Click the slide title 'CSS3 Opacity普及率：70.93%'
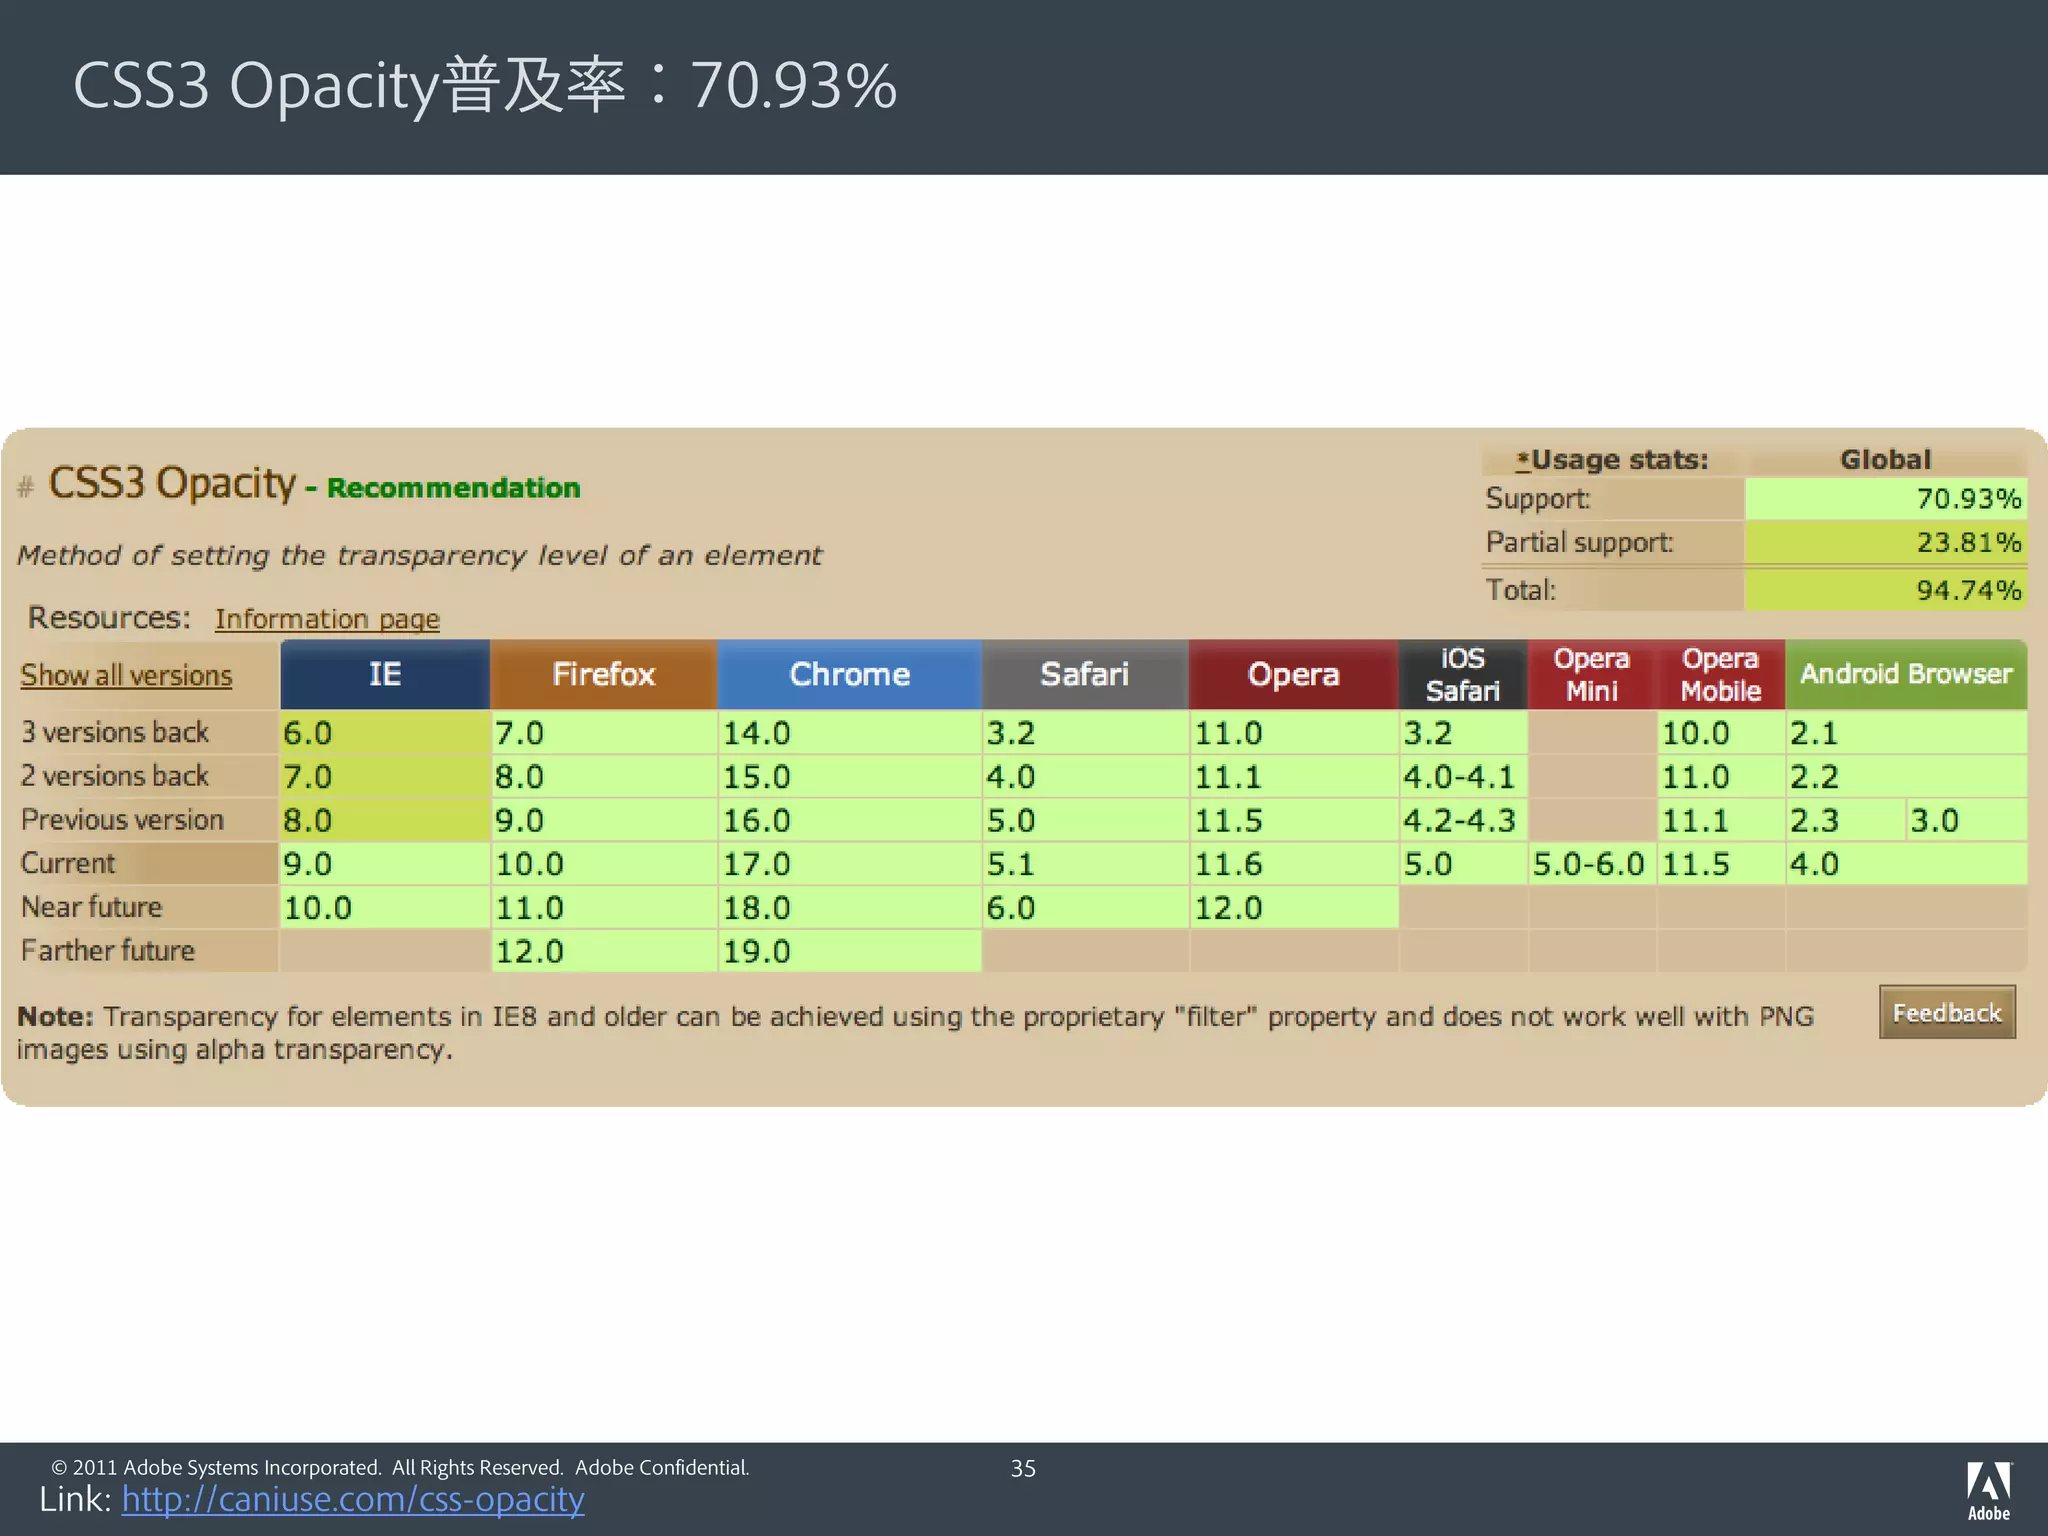The height and width of the screenshot is (1536, 2048). click(x=485, y=86)
